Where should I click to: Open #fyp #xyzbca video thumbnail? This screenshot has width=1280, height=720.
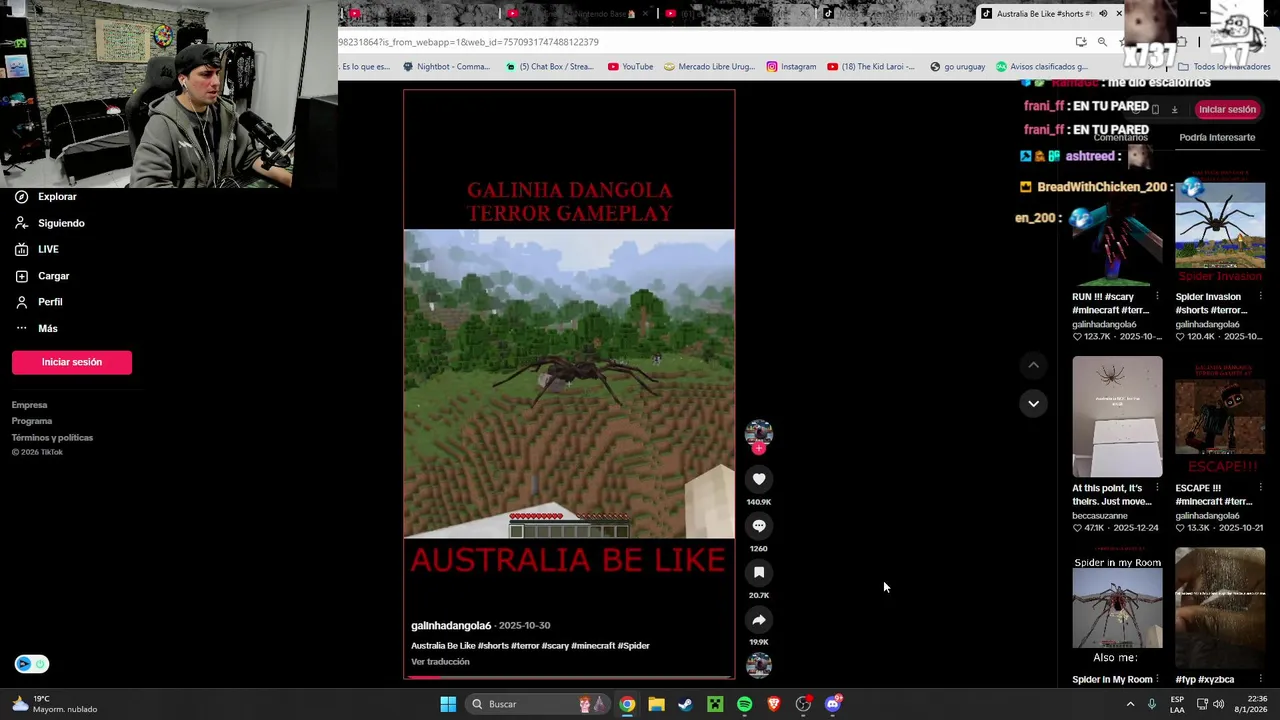pos(1220,608)
